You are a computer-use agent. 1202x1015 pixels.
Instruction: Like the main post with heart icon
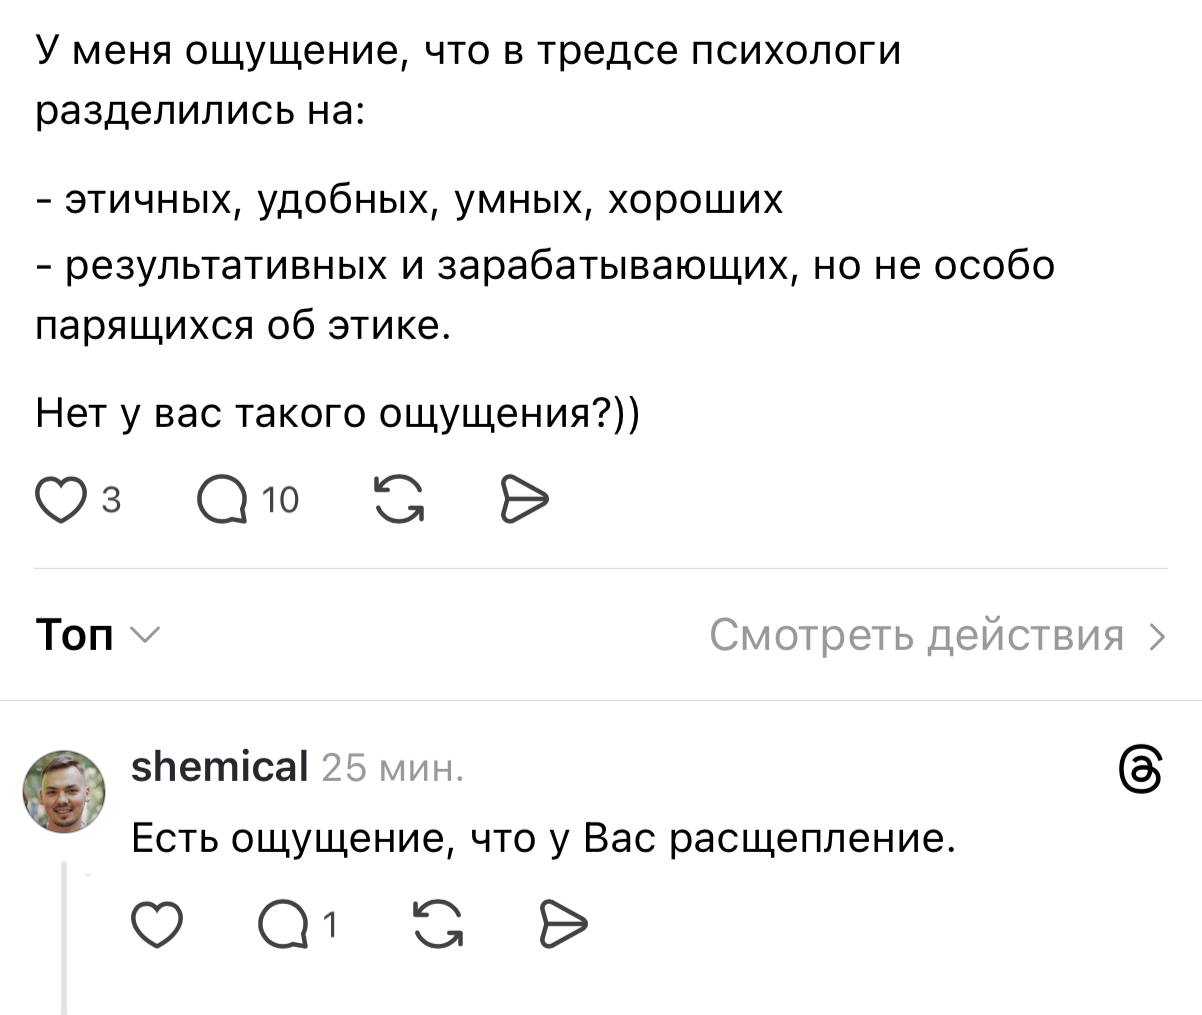(x=62, y=499)
